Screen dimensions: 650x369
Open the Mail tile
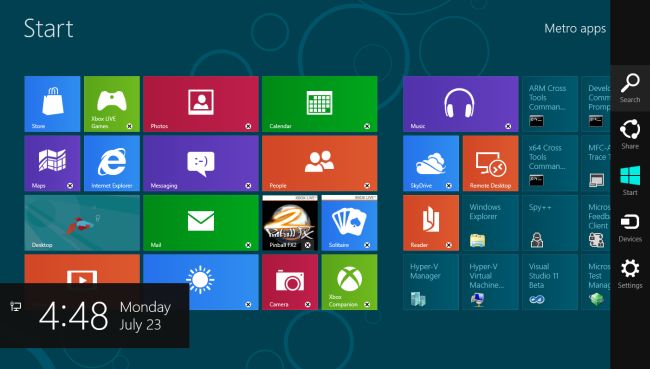point(201,223)
